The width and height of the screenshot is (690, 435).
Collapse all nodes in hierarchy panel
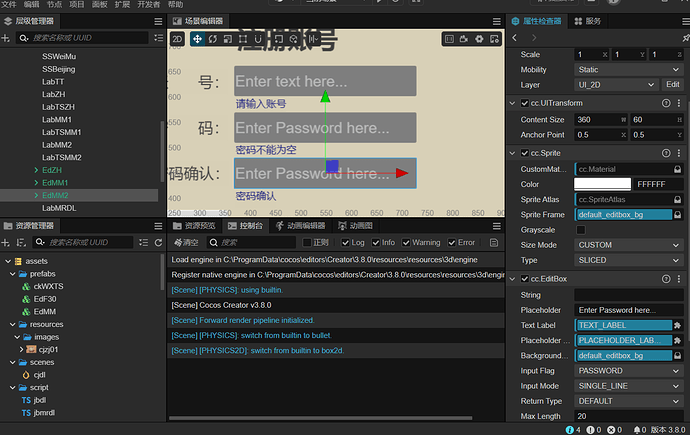158,38
